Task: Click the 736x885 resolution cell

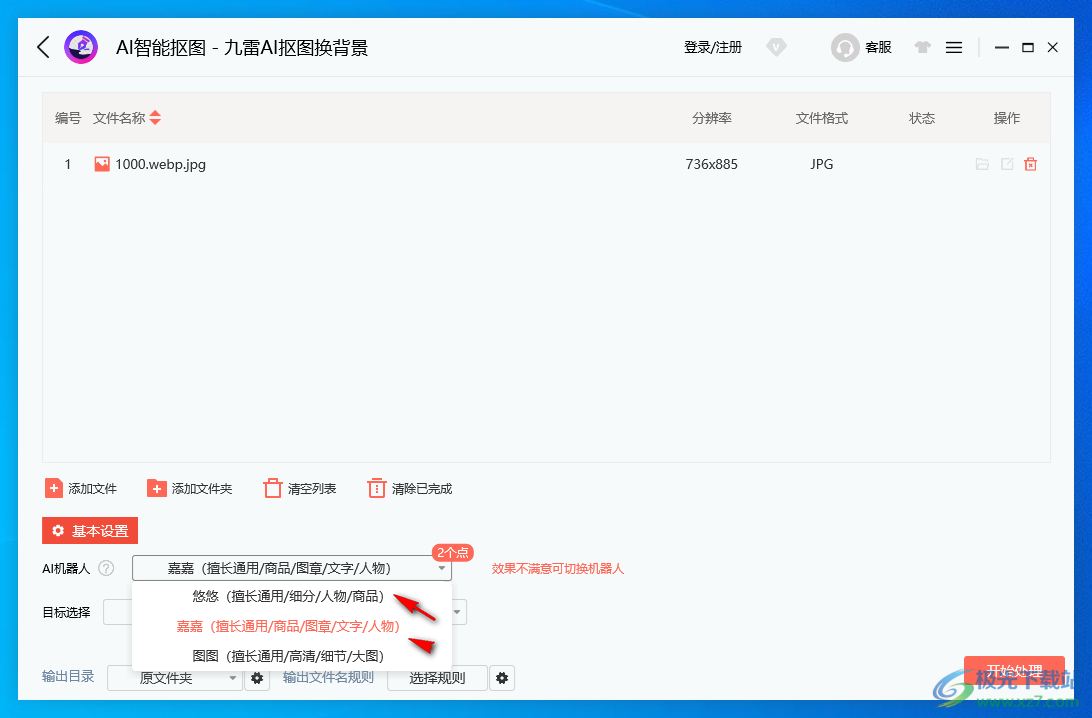Action: tap(712, 164)
